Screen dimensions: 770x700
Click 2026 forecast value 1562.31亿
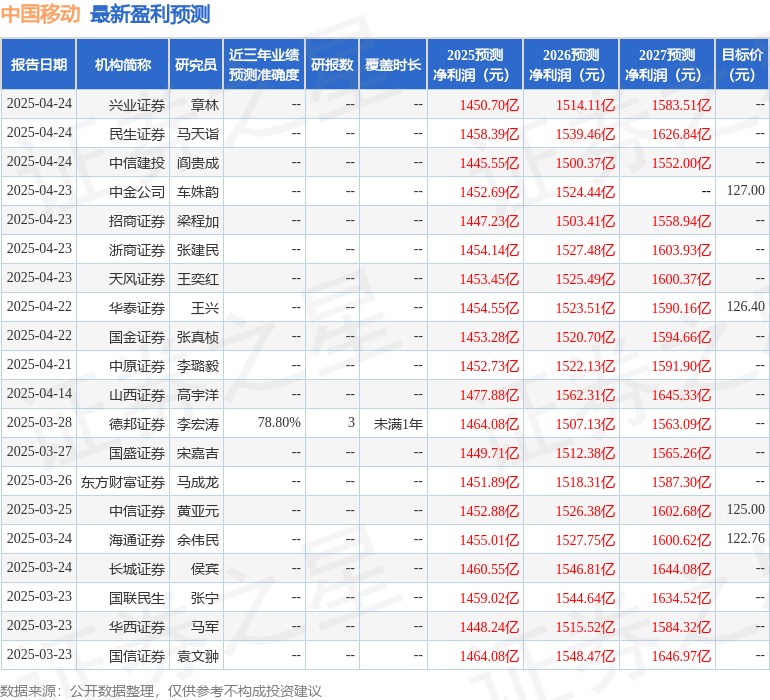pos(585,395)
